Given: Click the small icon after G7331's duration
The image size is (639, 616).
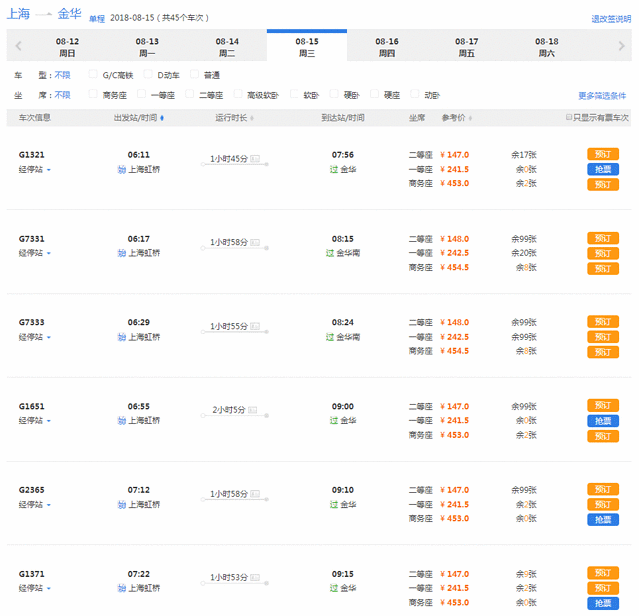Looking at the screenshot, I should point(255,242).
